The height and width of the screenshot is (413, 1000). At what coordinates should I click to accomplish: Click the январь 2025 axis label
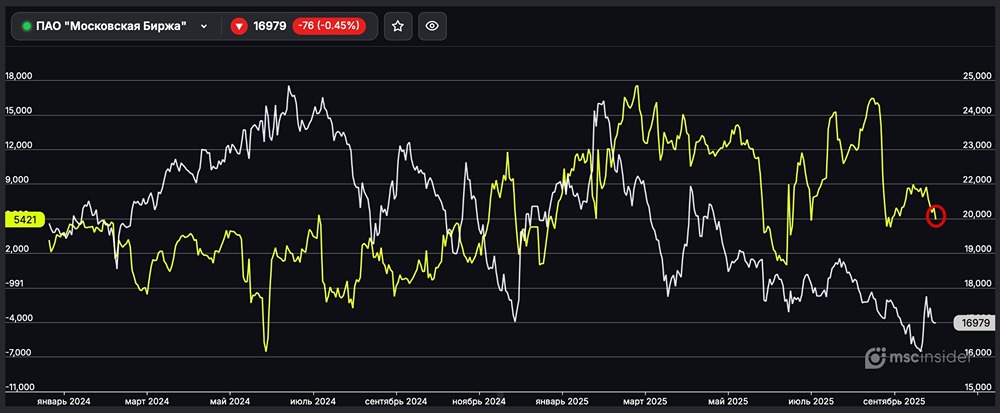point(562,402)
